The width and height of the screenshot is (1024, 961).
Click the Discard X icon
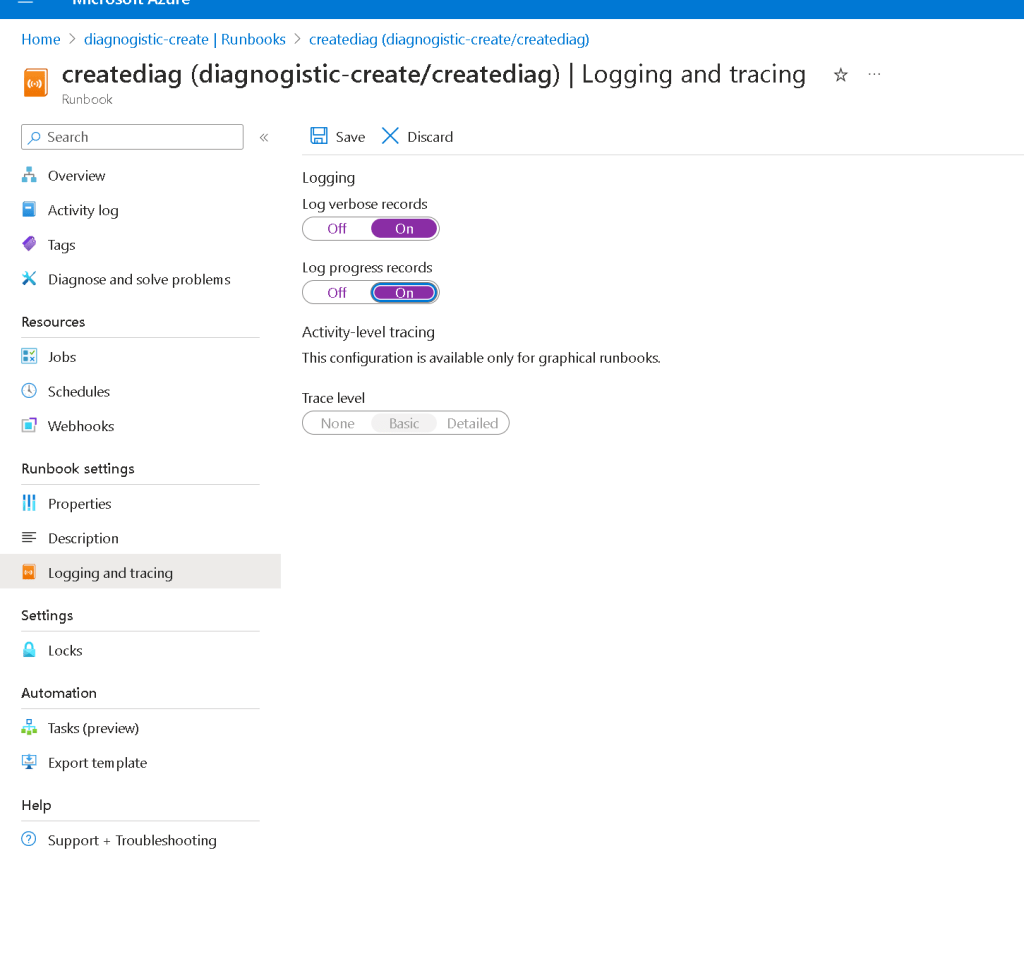[390, 136]
